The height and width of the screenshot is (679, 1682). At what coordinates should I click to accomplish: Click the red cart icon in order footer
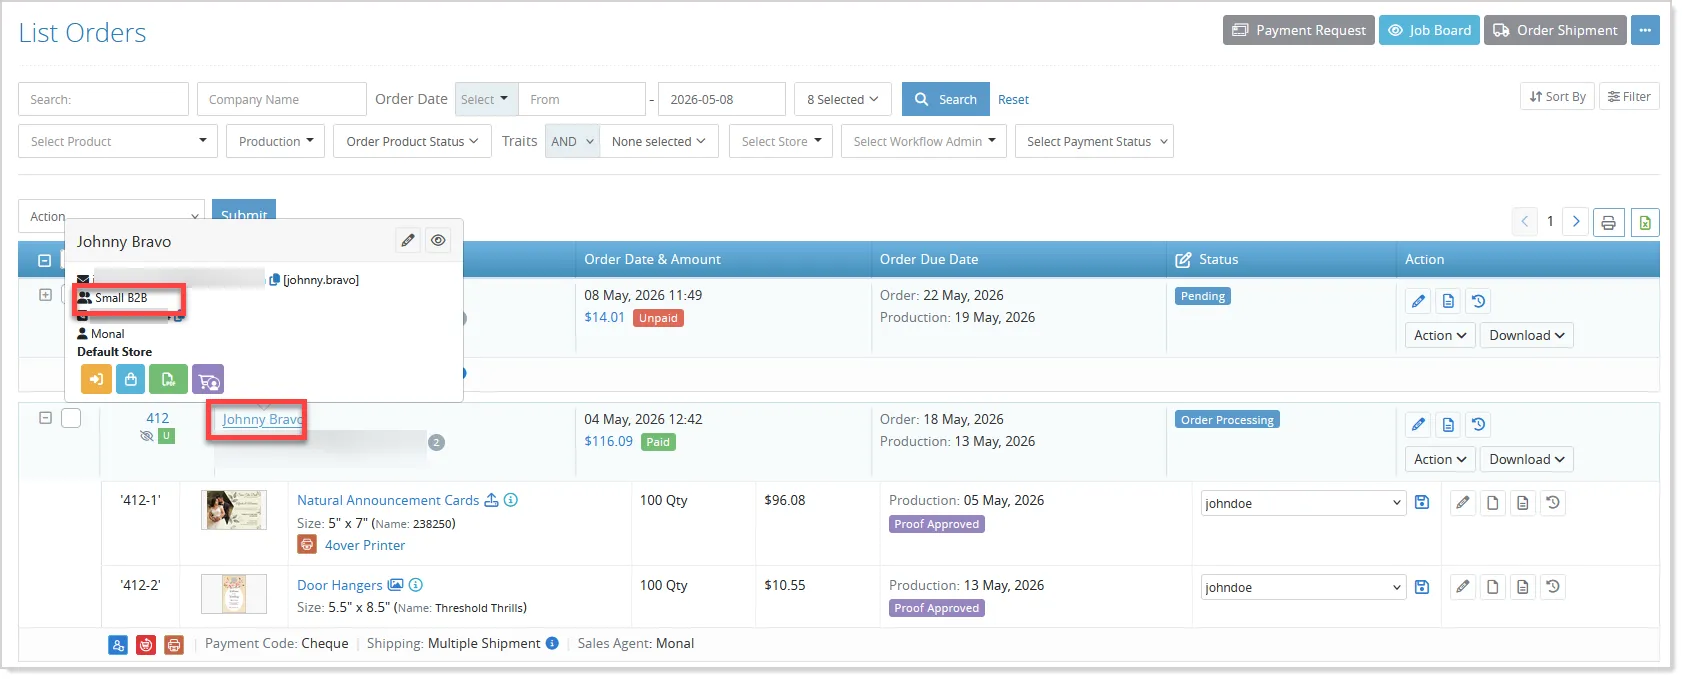click(146, 645)
